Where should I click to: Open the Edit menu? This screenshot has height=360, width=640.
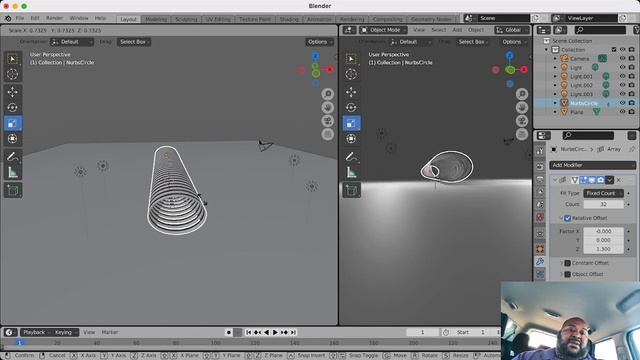(35, 18)
